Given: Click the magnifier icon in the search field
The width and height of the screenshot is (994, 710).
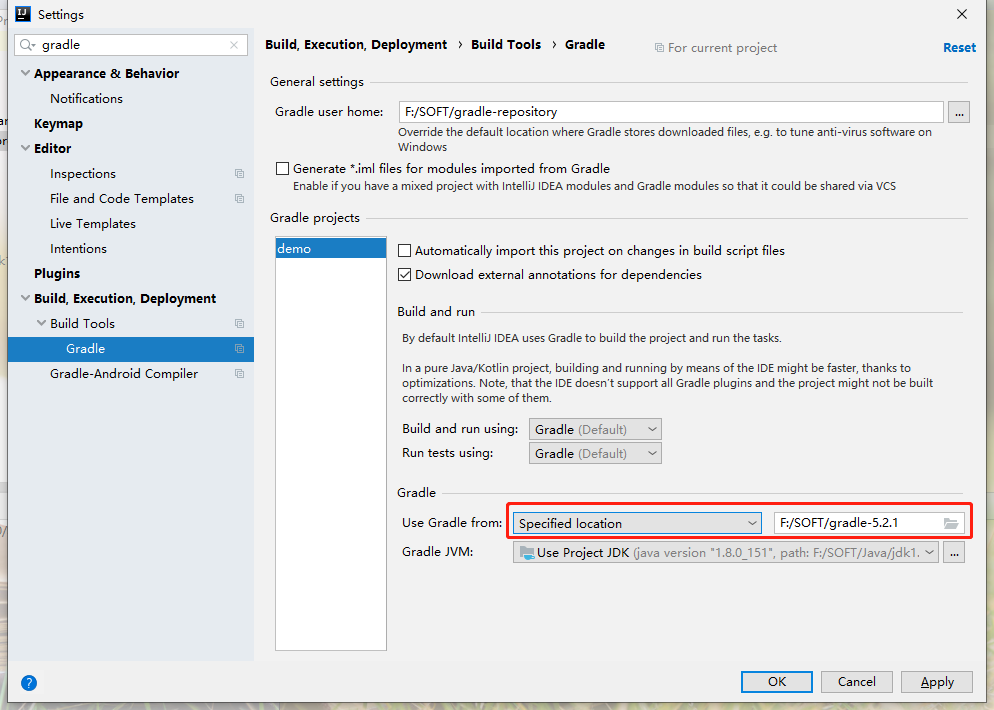Looking at the screenshot, I should pos(24,44).
